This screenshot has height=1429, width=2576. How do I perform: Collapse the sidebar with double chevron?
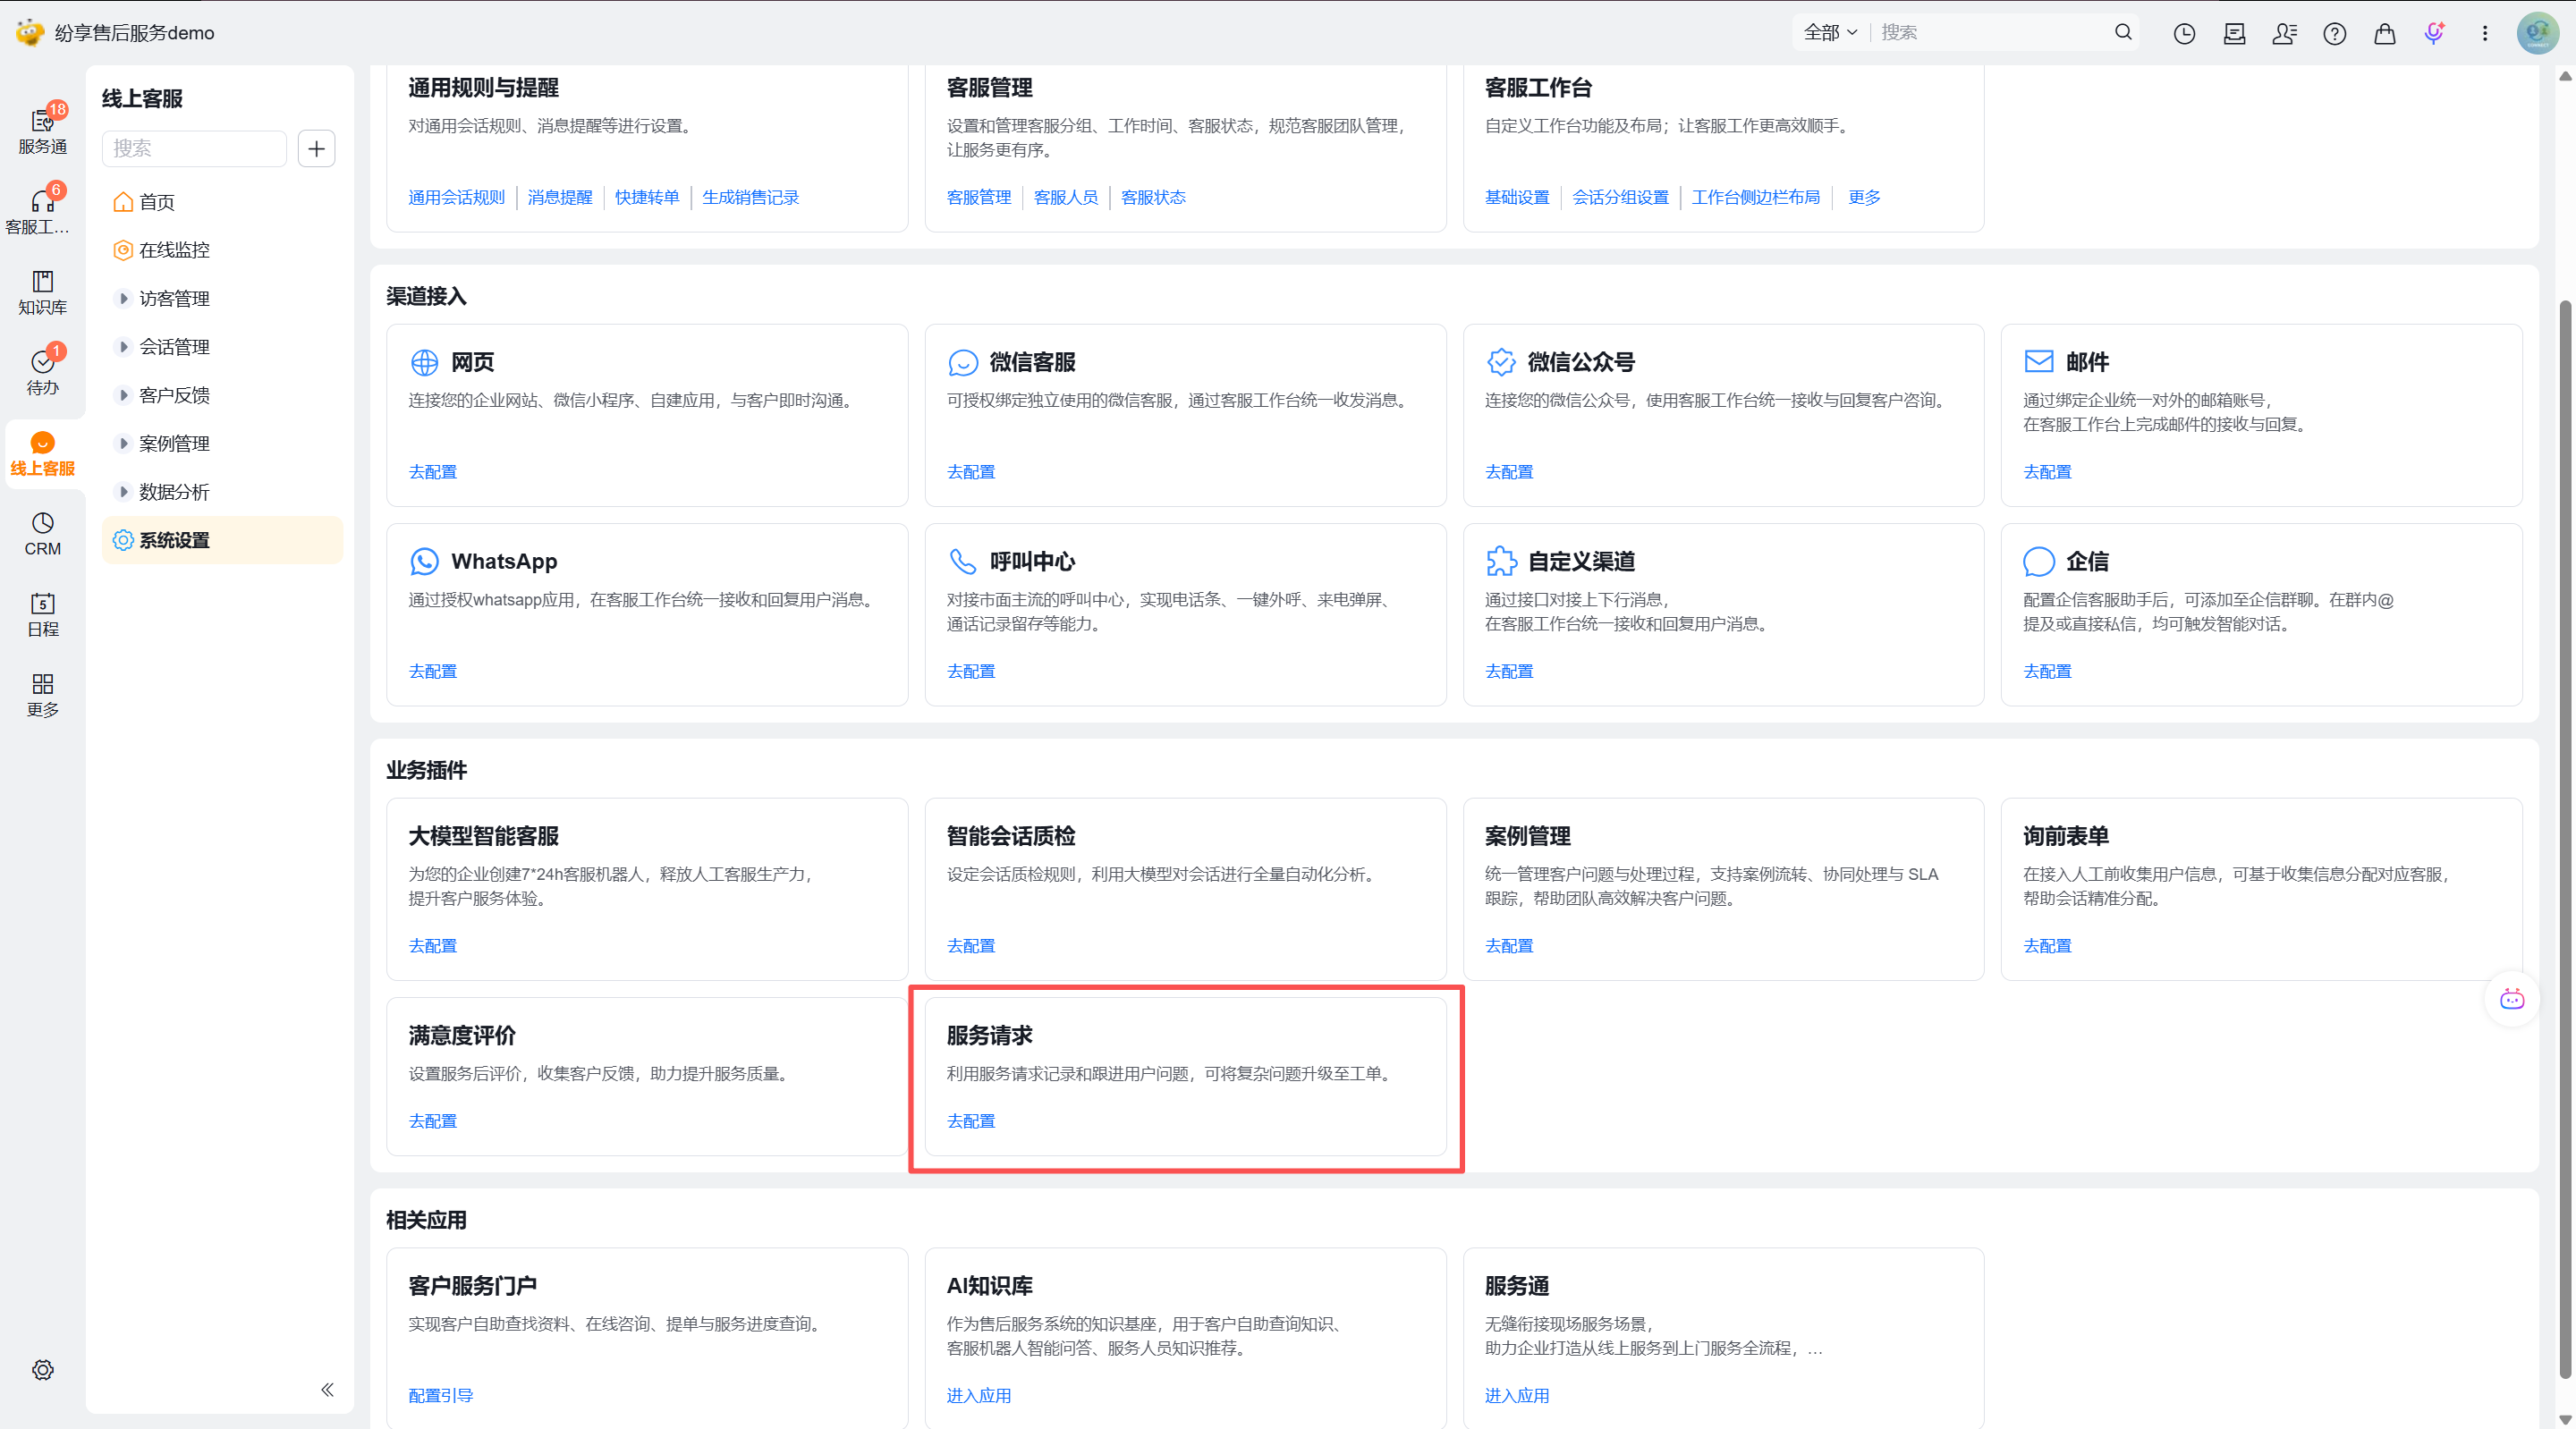pos(327,1389)
